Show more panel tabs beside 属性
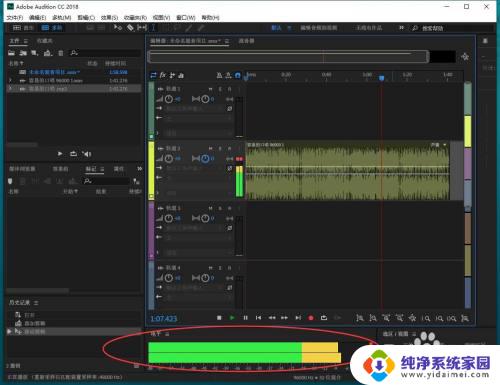The width and height of the screenshot is (500, 385). point(139,169)
